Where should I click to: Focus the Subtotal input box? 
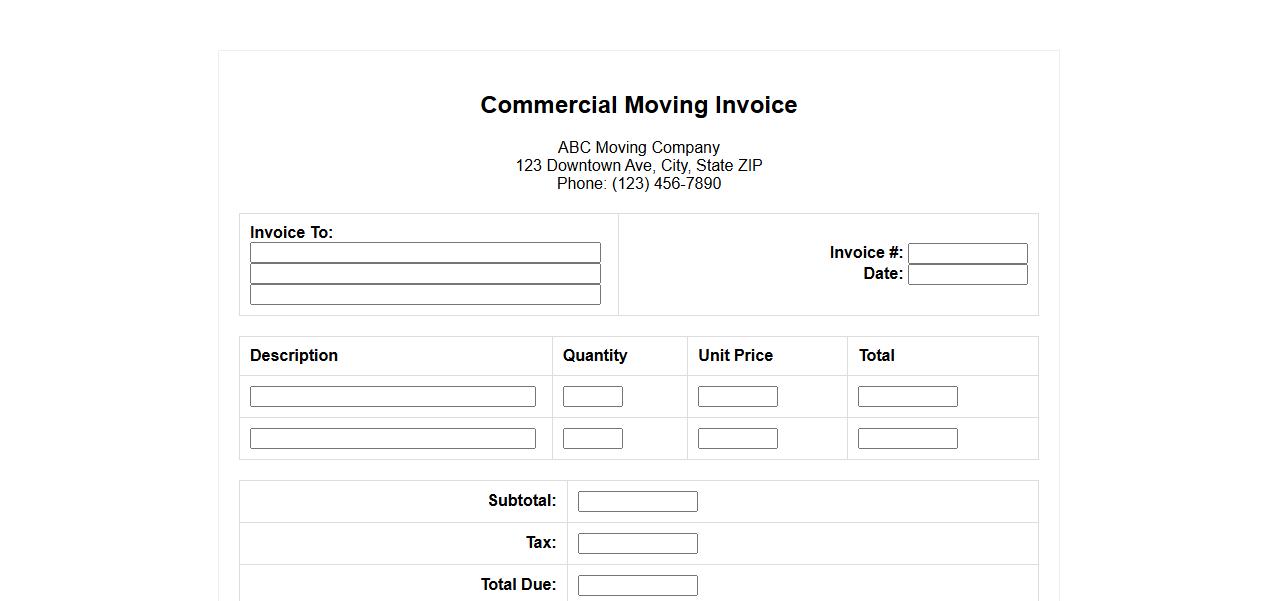pyautogui.click(x=637, y=502)
